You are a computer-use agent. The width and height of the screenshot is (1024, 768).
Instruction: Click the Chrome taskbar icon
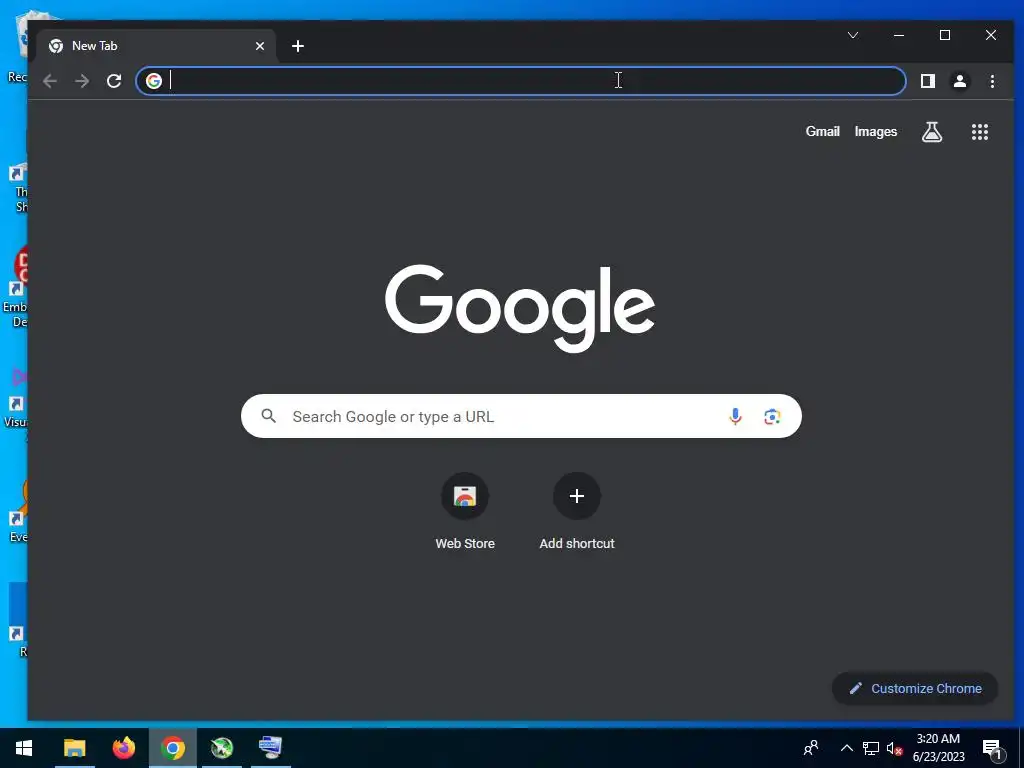coord(172,748)
